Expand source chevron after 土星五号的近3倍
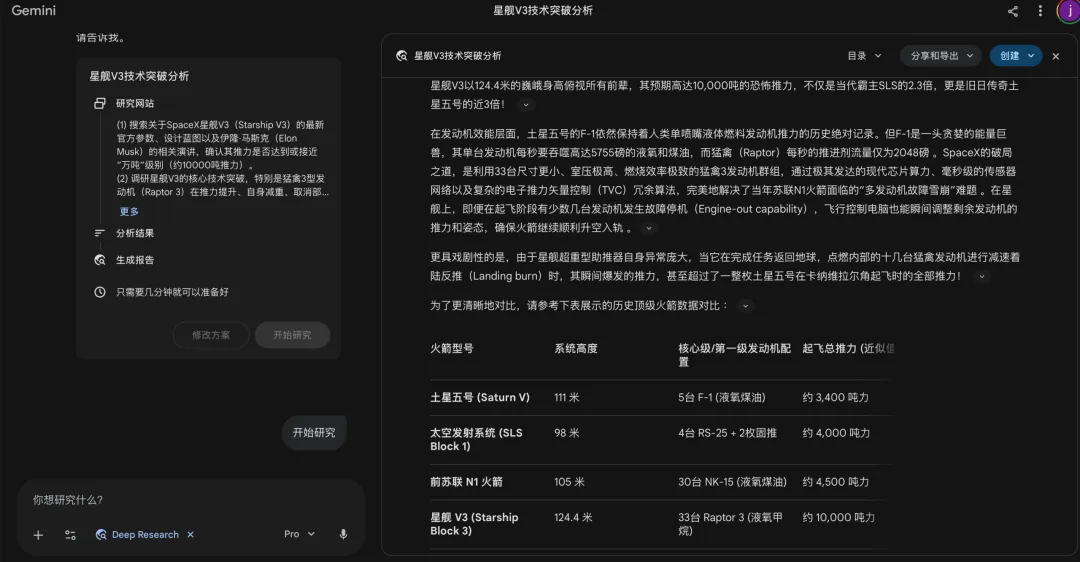This screenshot has width=1080, height=562. pos(526,105)
